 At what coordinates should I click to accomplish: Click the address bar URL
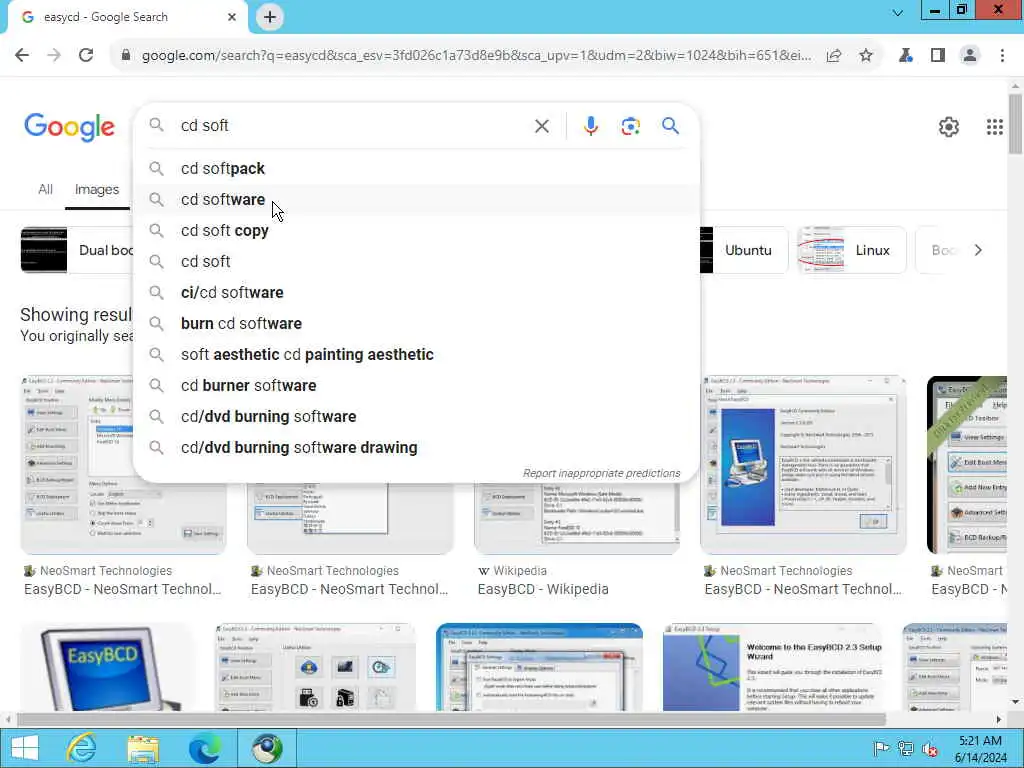(x=476, y=56)
